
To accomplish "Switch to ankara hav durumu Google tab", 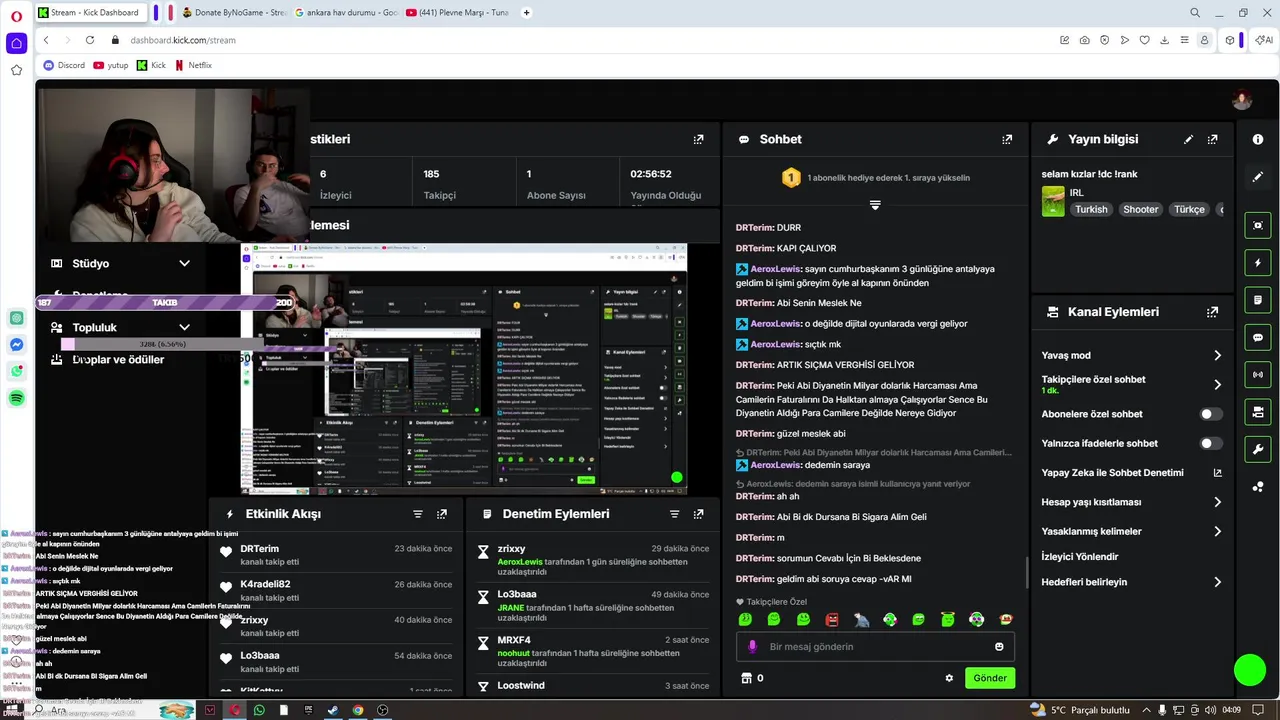I will tap(347, 13).
